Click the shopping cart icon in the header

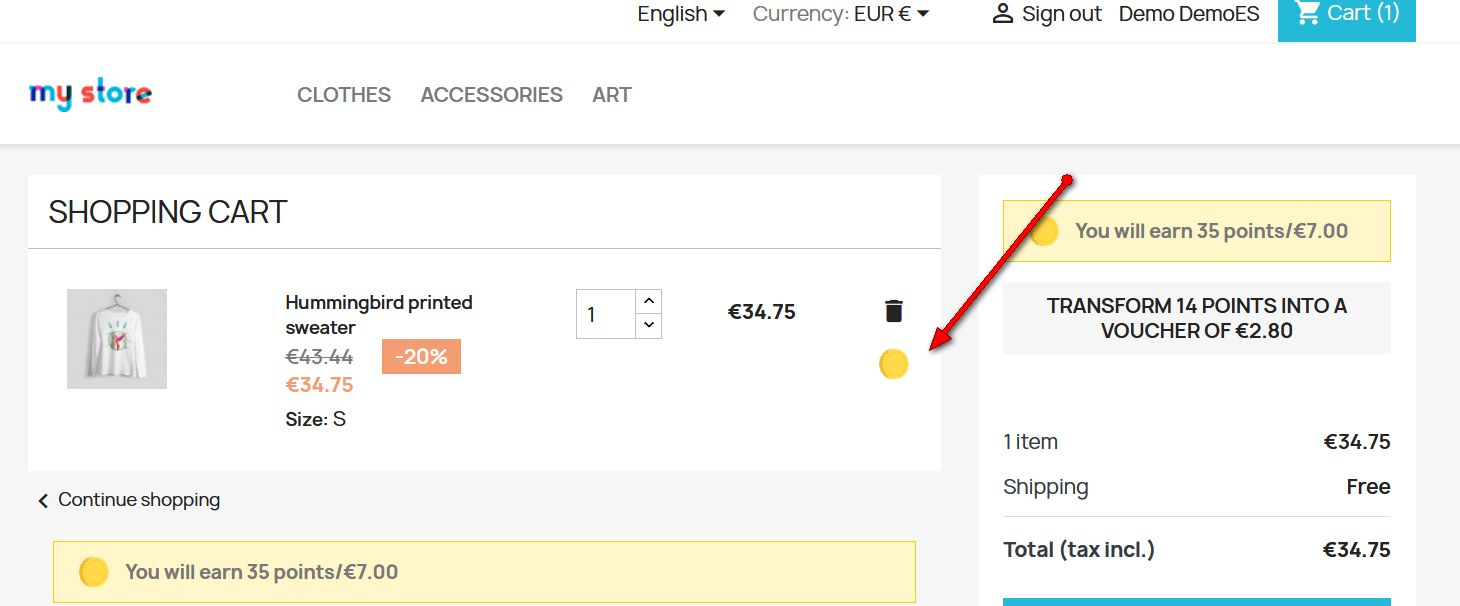(1307, 13)
